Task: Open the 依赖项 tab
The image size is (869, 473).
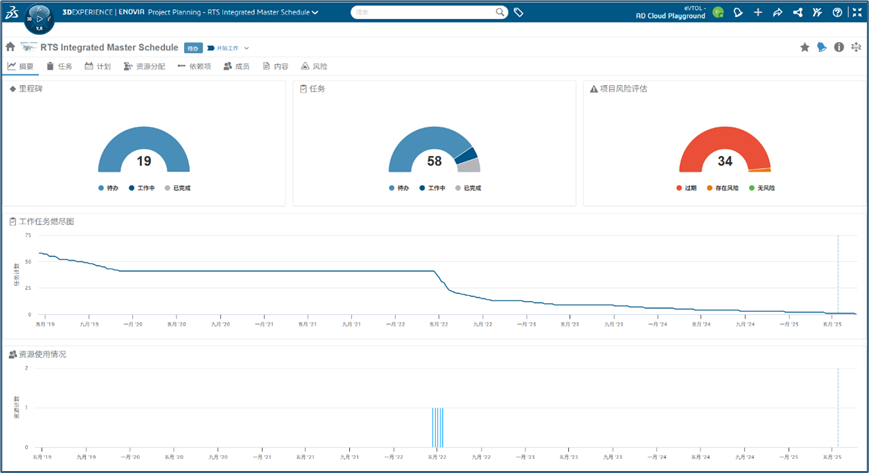Action: (x=195, y=67)
